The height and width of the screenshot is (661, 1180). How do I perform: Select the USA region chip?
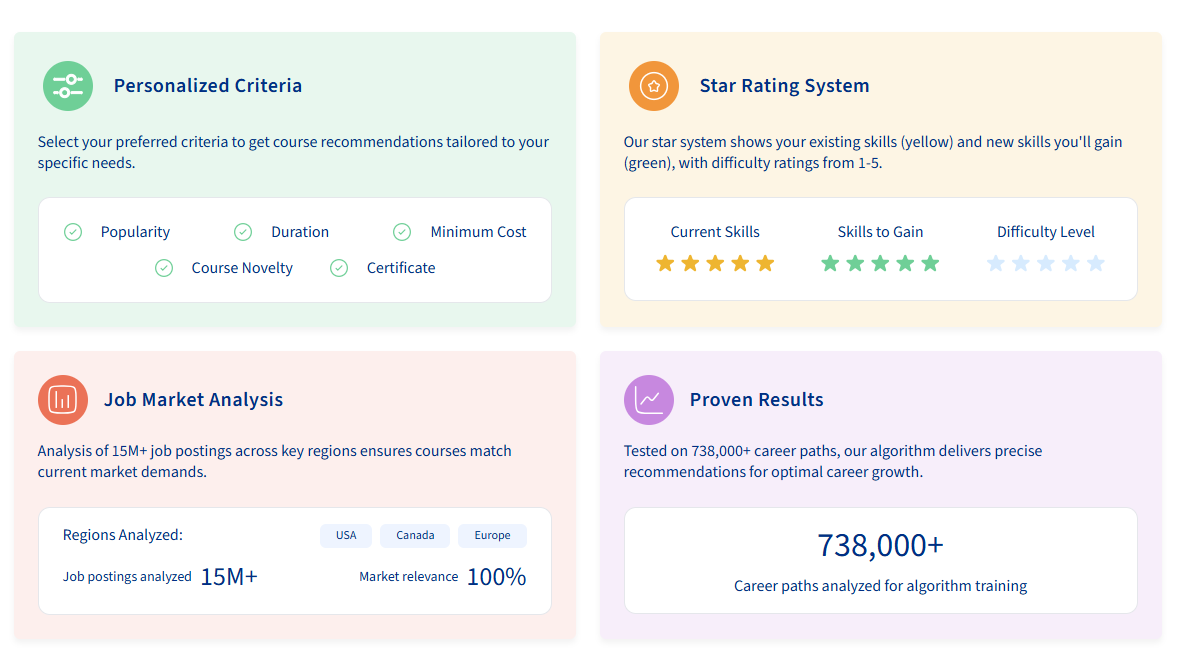click(345, 535)
